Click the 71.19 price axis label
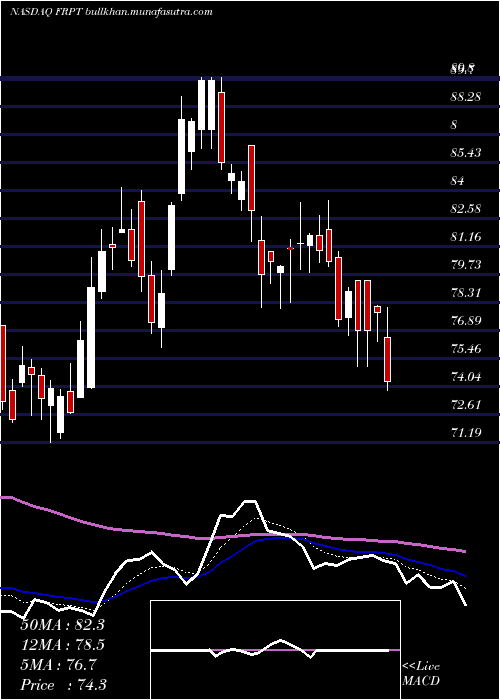500x700 pixels. pyautogui.click(x=466, y=432)
